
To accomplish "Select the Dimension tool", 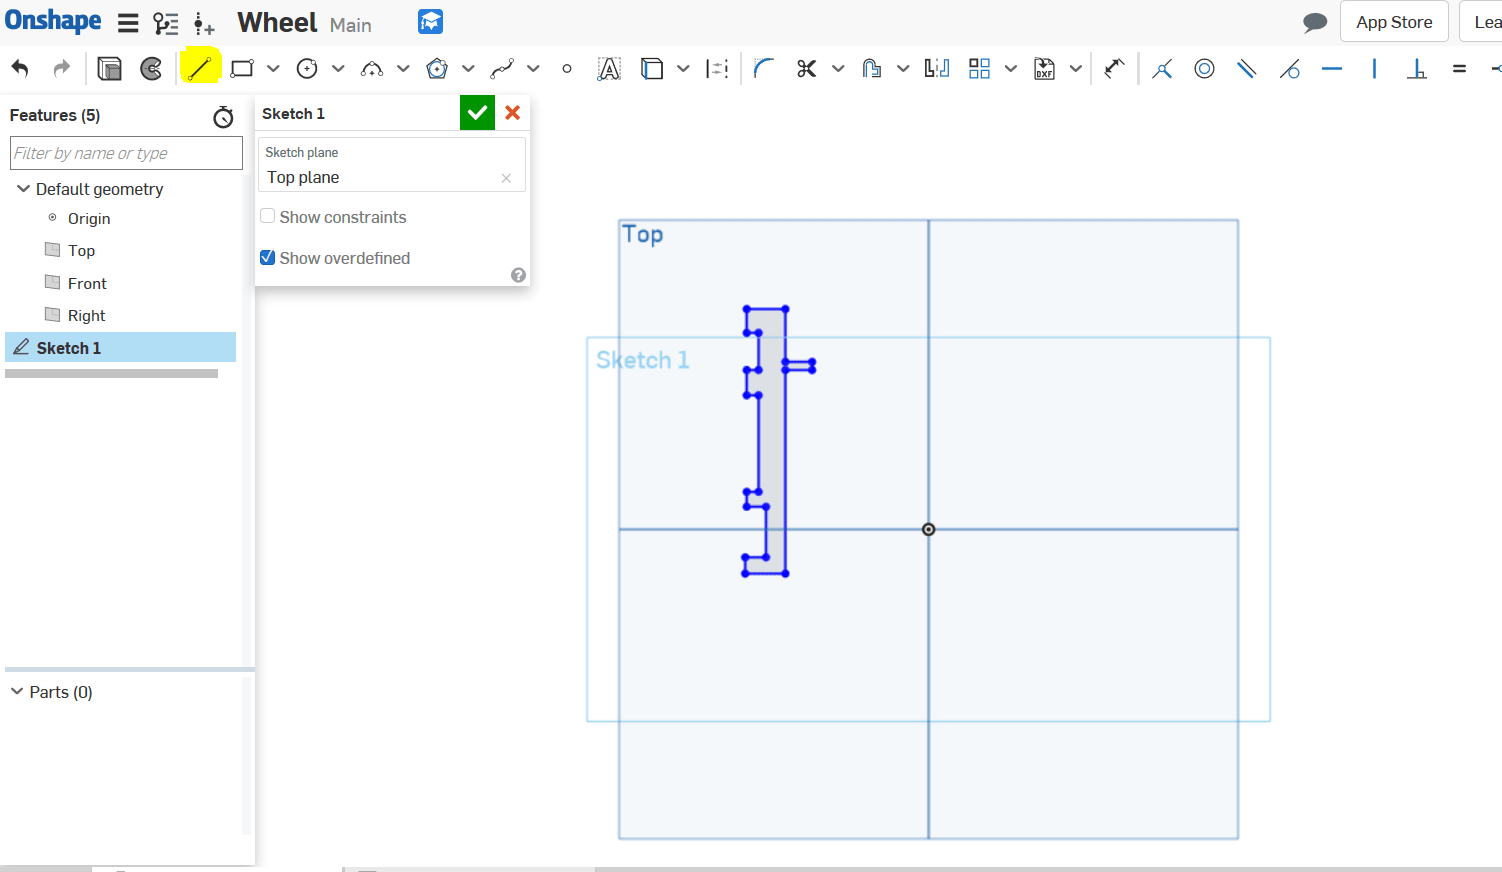I will tap(1115, 68).
